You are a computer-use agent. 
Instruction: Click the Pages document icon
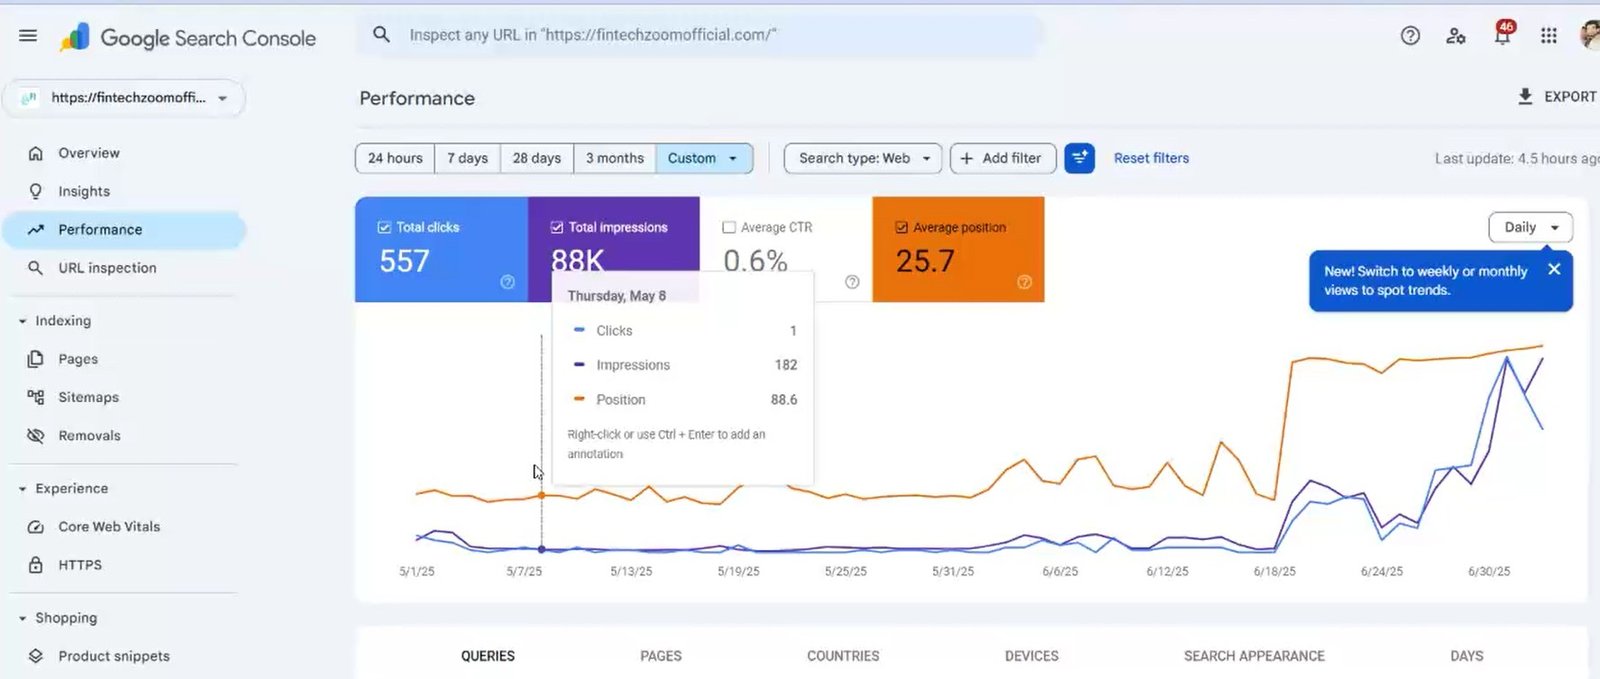click(x=36, y=359)
